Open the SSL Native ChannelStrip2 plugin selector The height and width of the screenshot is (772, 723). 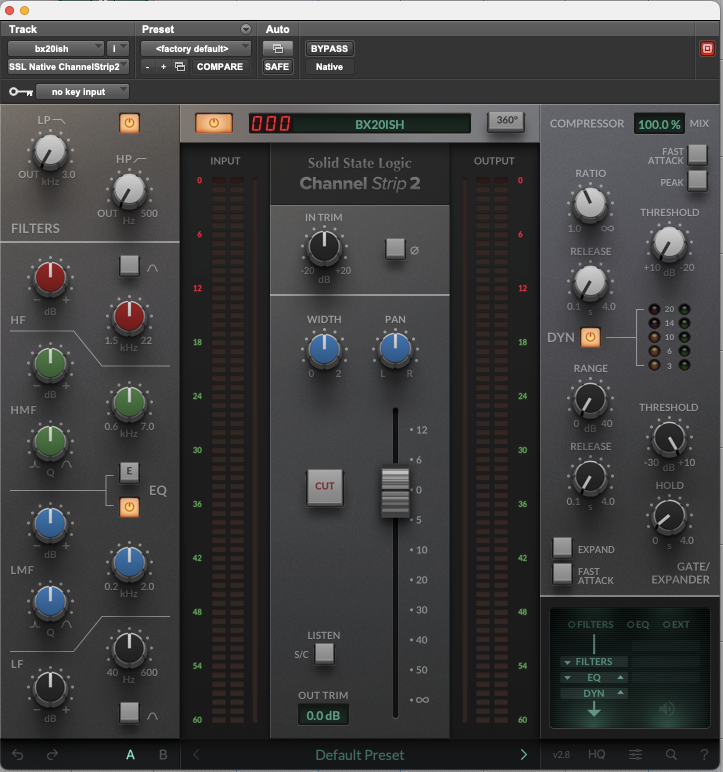68,66
